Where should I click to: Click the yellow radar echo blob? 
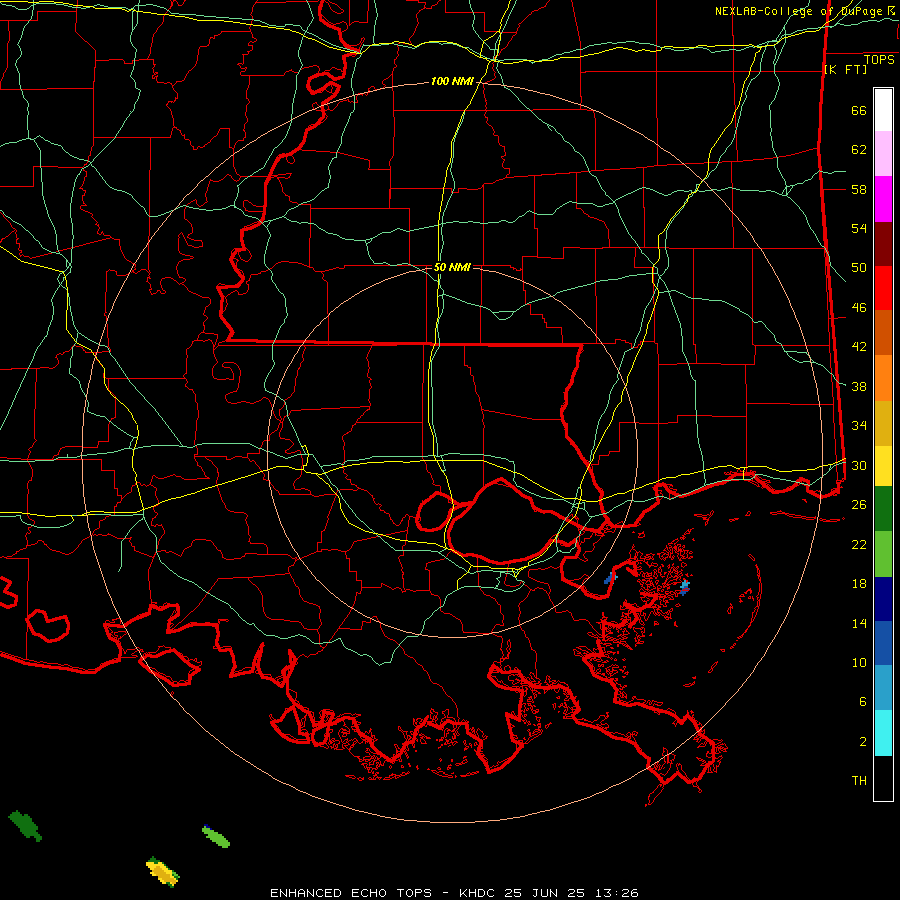click(x=163, y=871)
